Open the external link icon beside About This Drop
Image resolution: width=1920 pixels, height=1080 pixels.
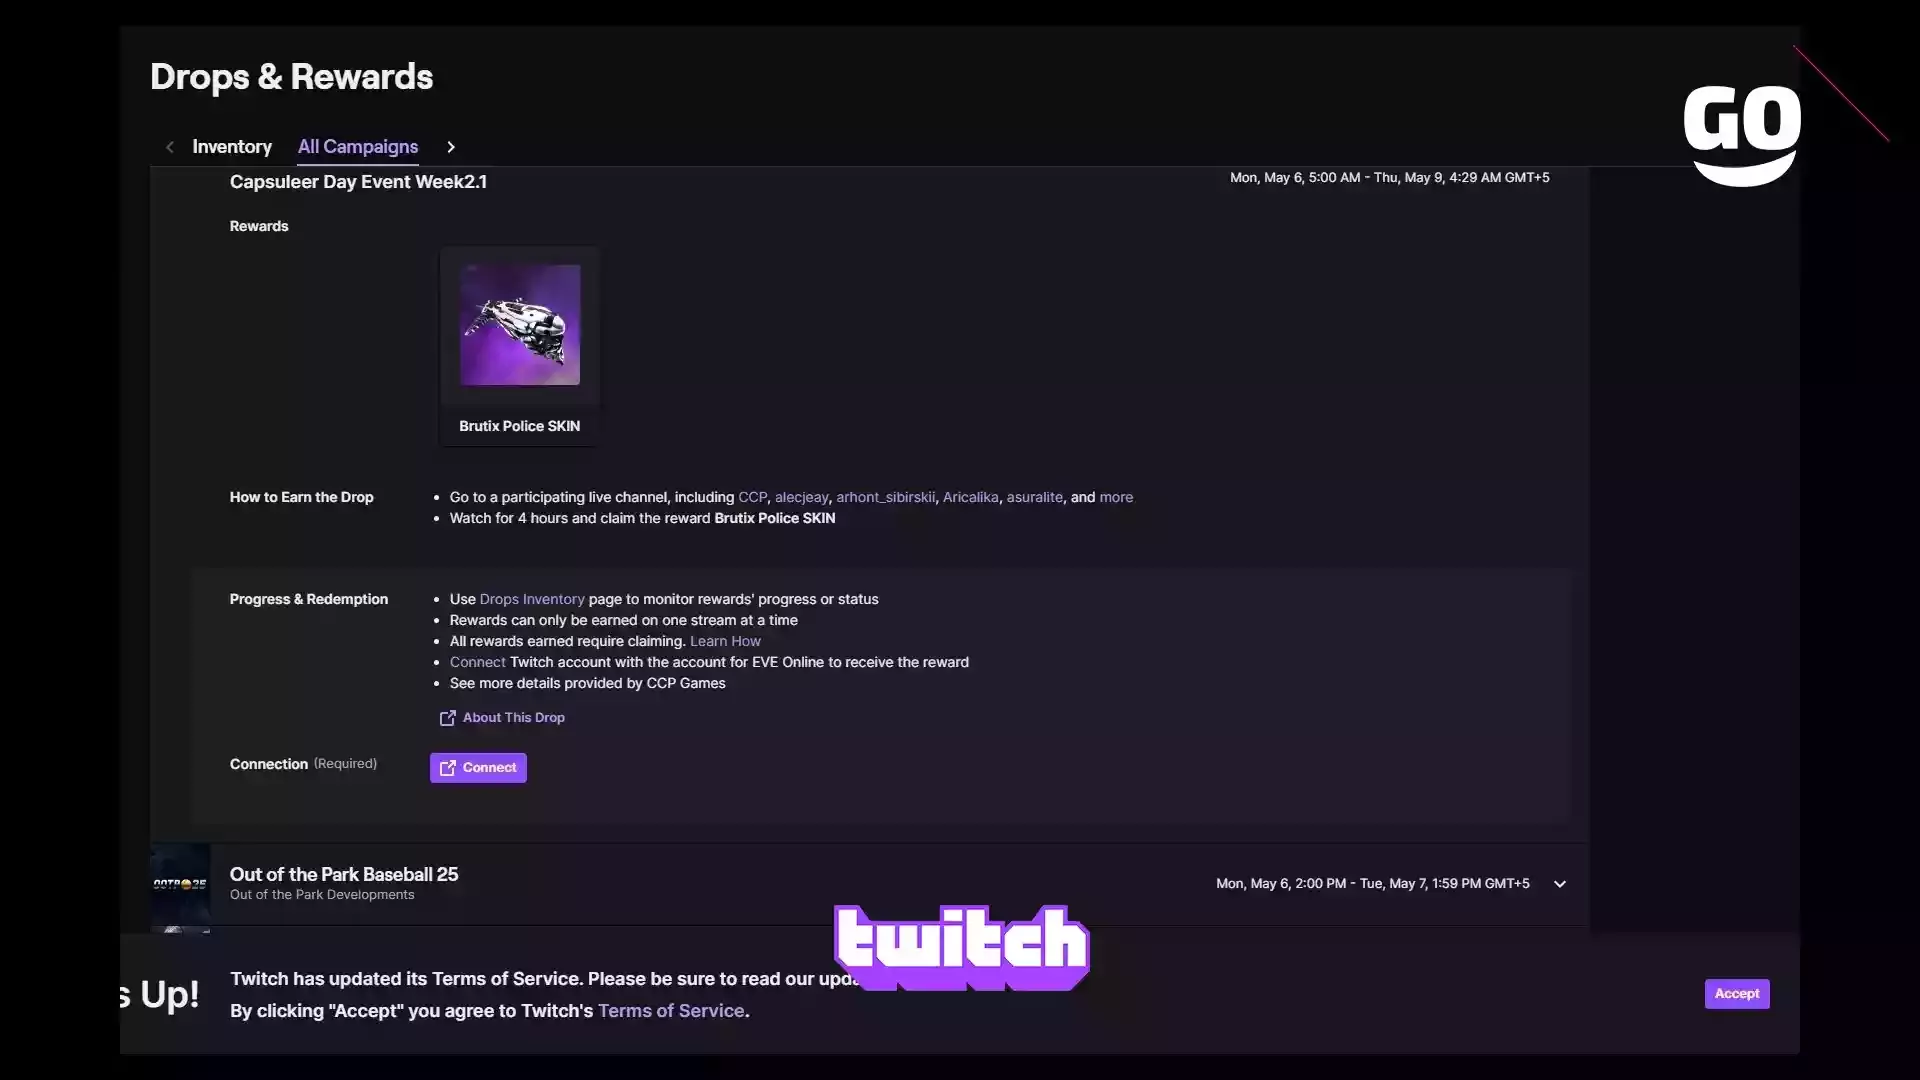(447, 718)
